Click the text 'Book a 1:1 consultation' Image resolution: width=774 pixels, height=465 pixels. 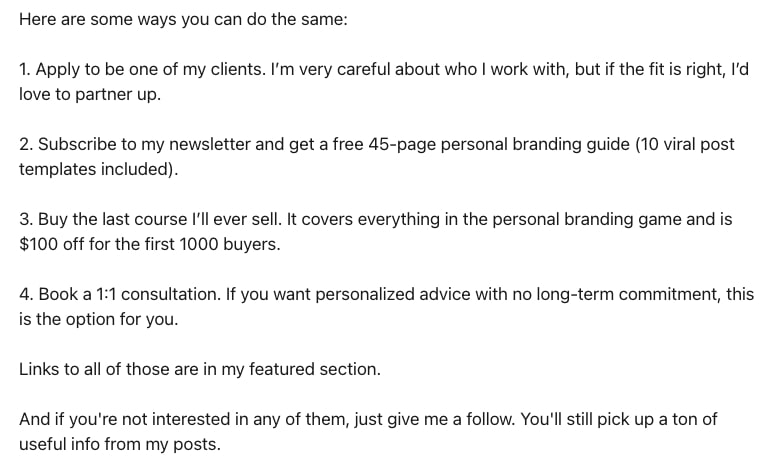click(x=128, y=295)
